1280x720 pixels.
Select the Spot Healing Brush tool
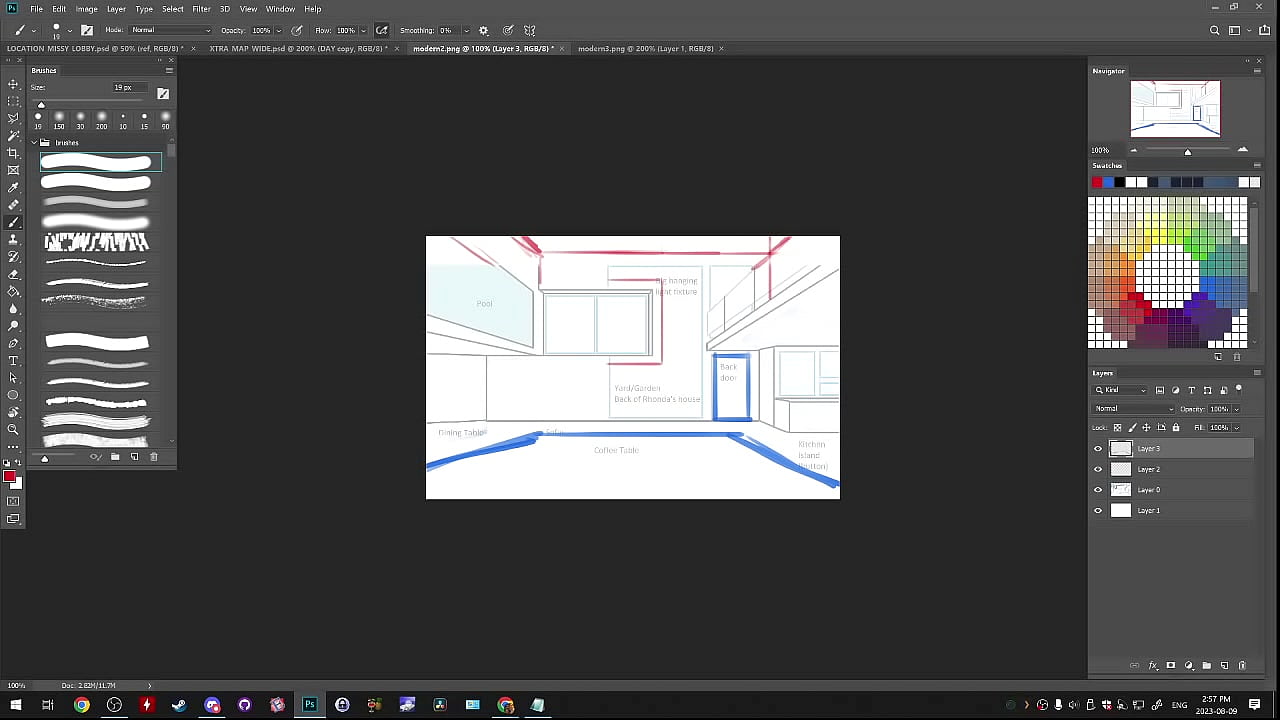13,205
